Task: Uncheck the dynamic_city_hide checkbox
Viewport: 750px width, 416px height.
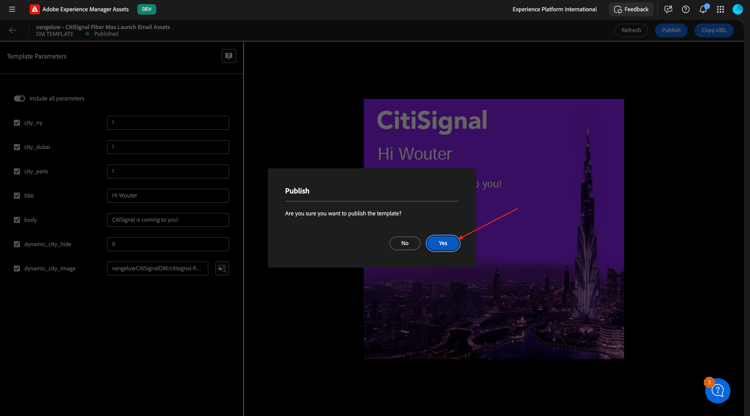Action: 17,244
